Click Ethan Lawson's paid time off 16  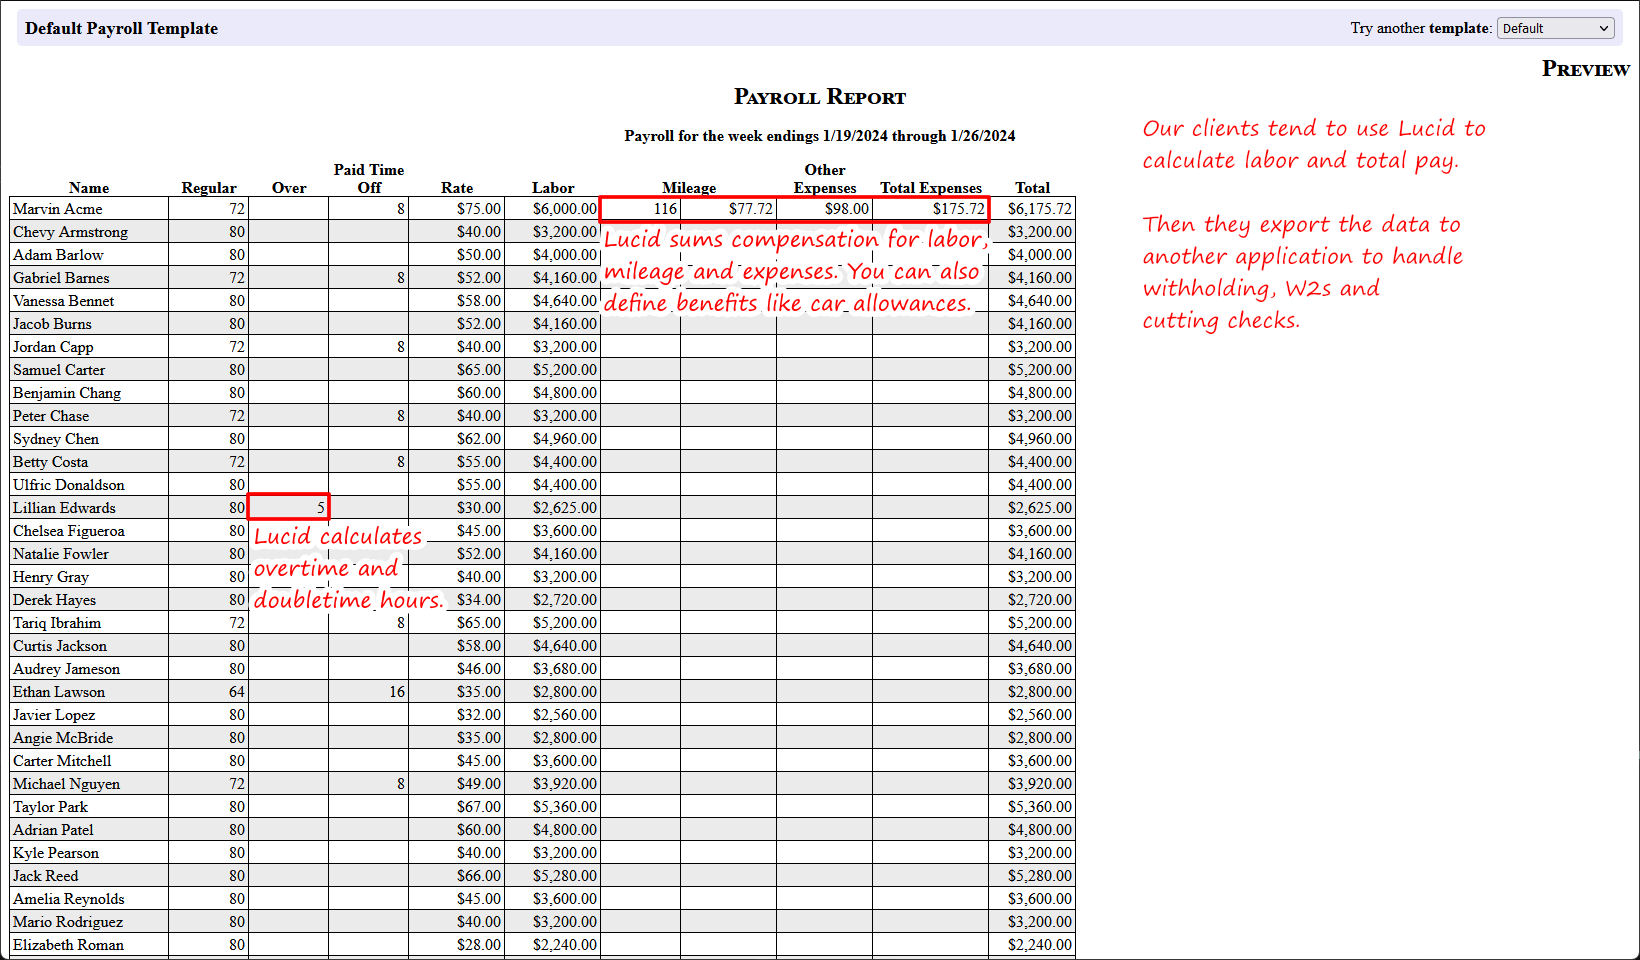click(369, 692)
